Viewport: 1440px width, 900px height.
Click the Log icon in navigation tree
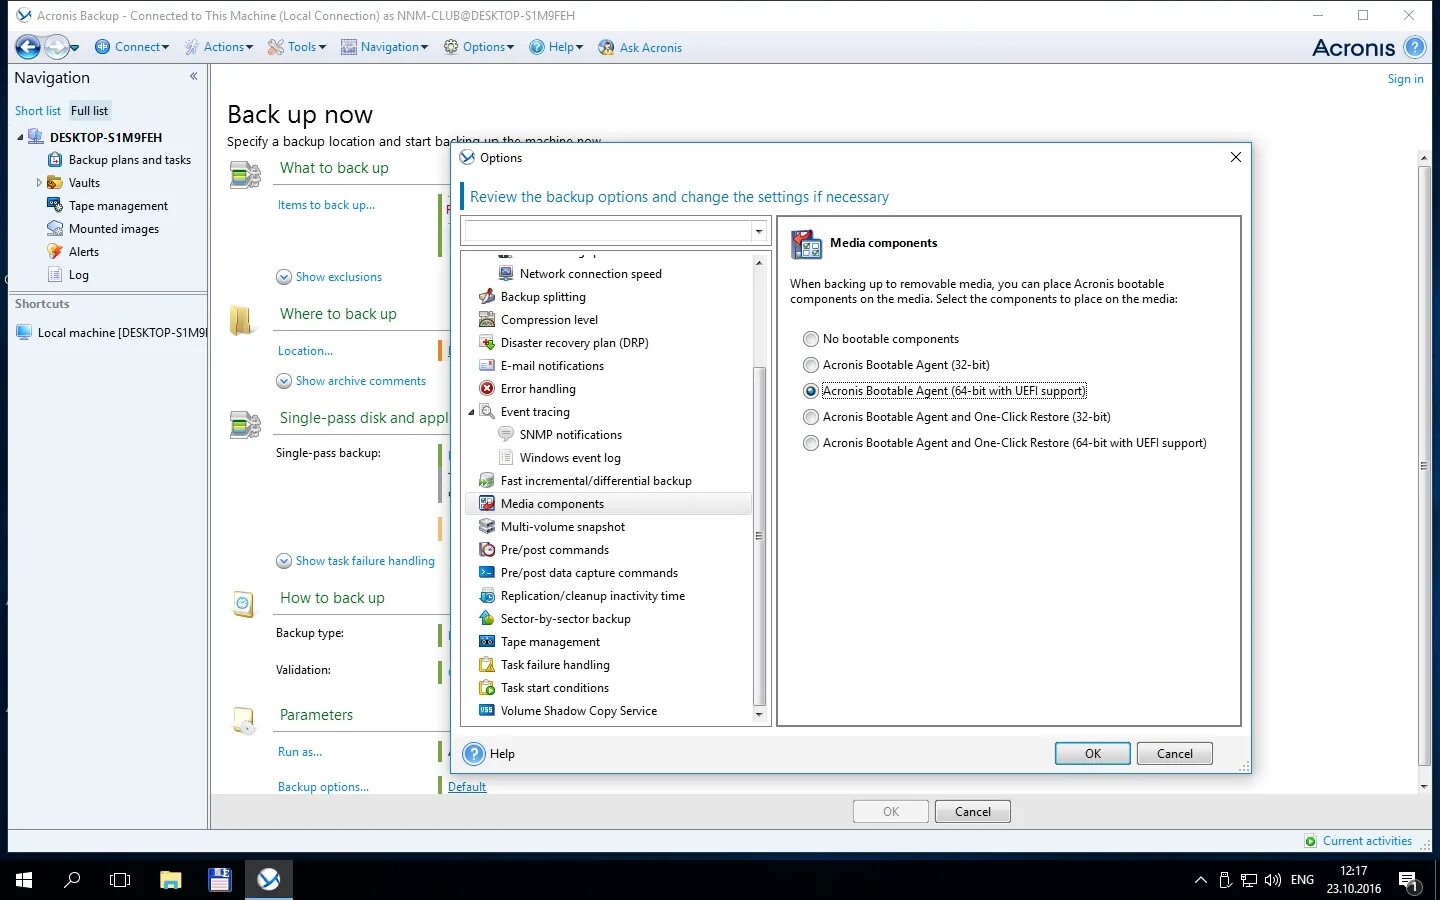click(56, 274)
